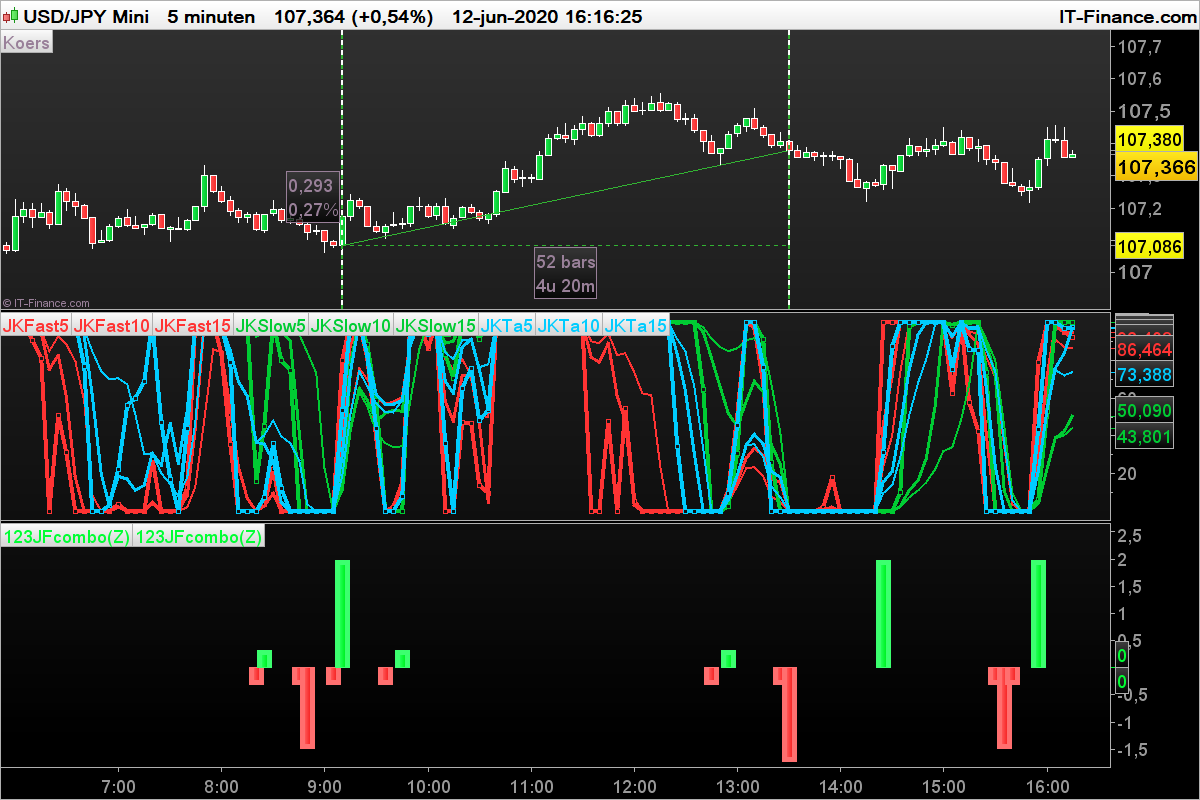Click the red 86,464 indicator value
This screenshot has width=1200, height=800.
(x=1144, y=351)
